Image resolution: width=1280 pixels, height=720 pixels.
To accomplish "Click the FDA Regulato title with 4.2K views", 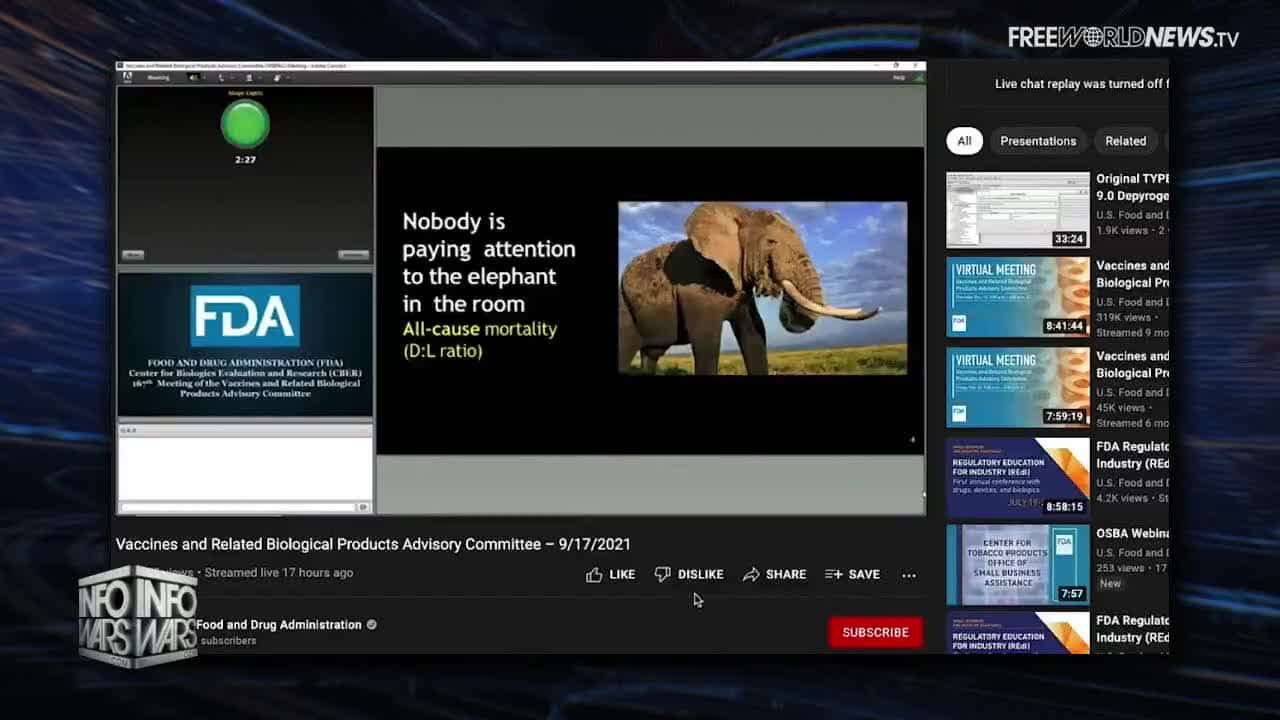I will coord(1132,455).
